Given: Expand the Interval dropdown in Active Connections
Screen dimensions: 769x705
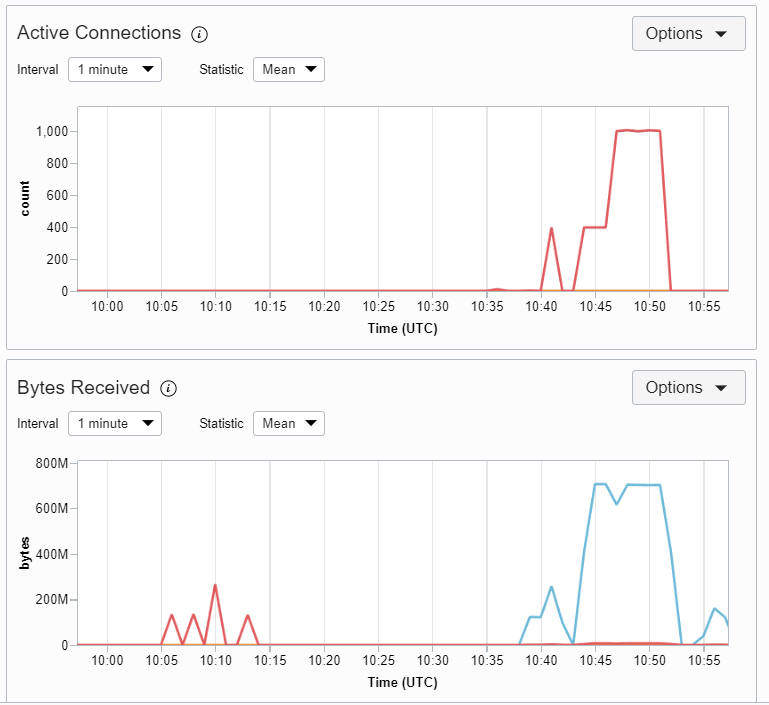Looking at the screenshot, I should coord(115,70).
